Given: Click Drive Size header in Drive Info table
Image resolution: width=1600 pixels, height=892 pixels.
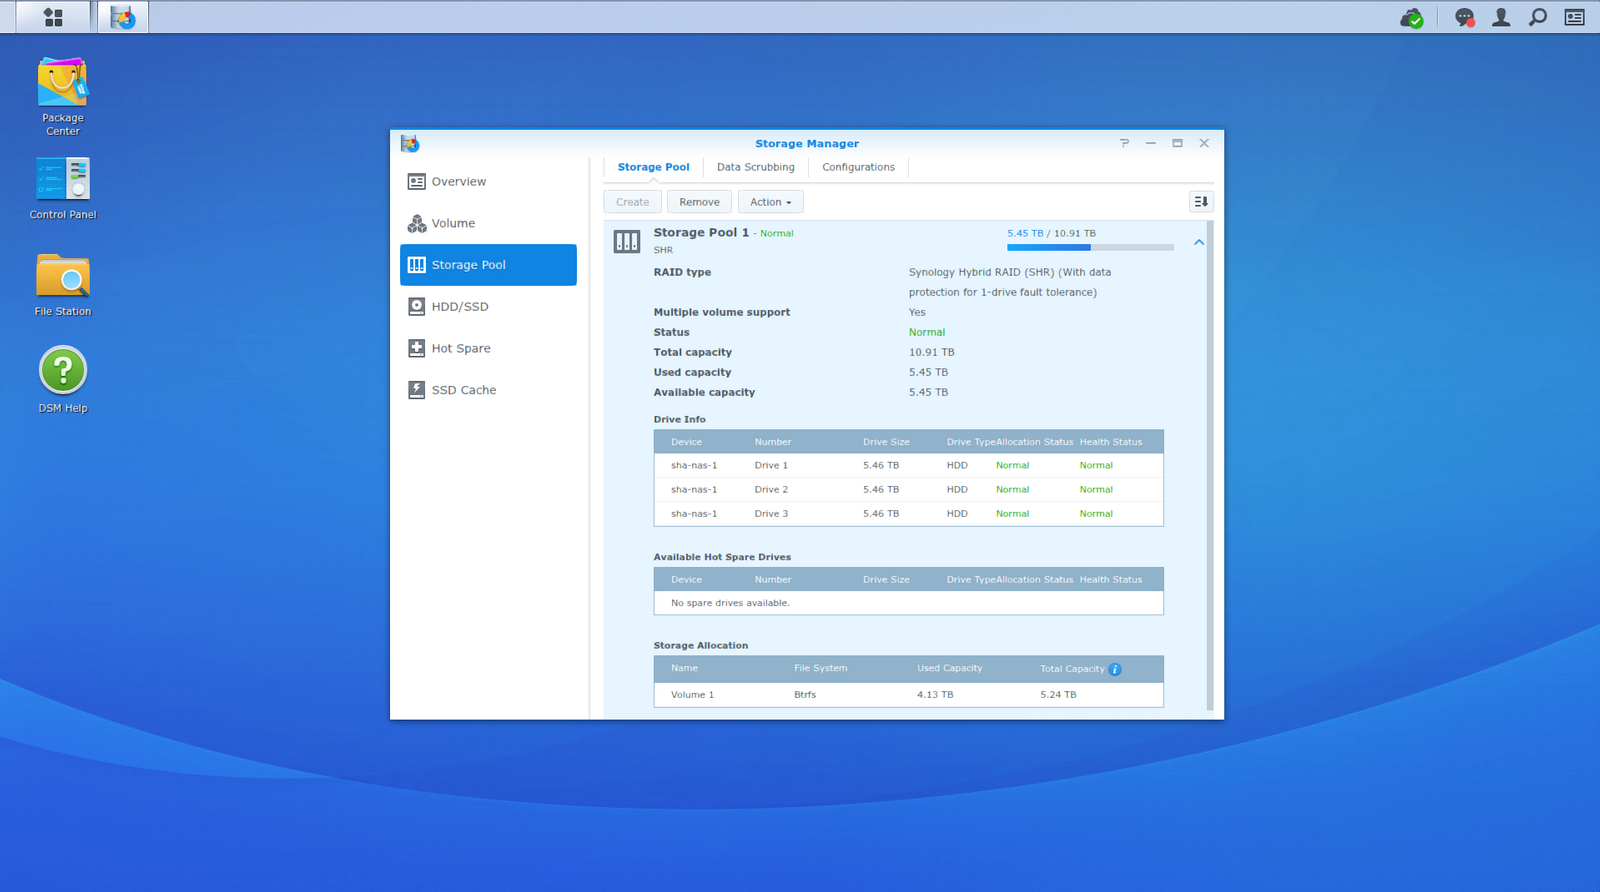Looking at the screenshot, I should pyautogui.click(x=886, y=442).
